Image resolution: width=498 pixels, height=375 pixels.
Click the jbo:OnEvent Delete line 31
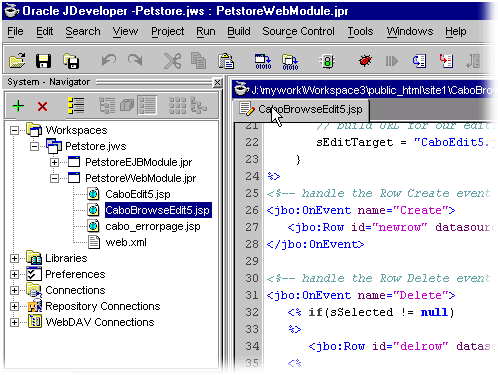click(361, 295)
